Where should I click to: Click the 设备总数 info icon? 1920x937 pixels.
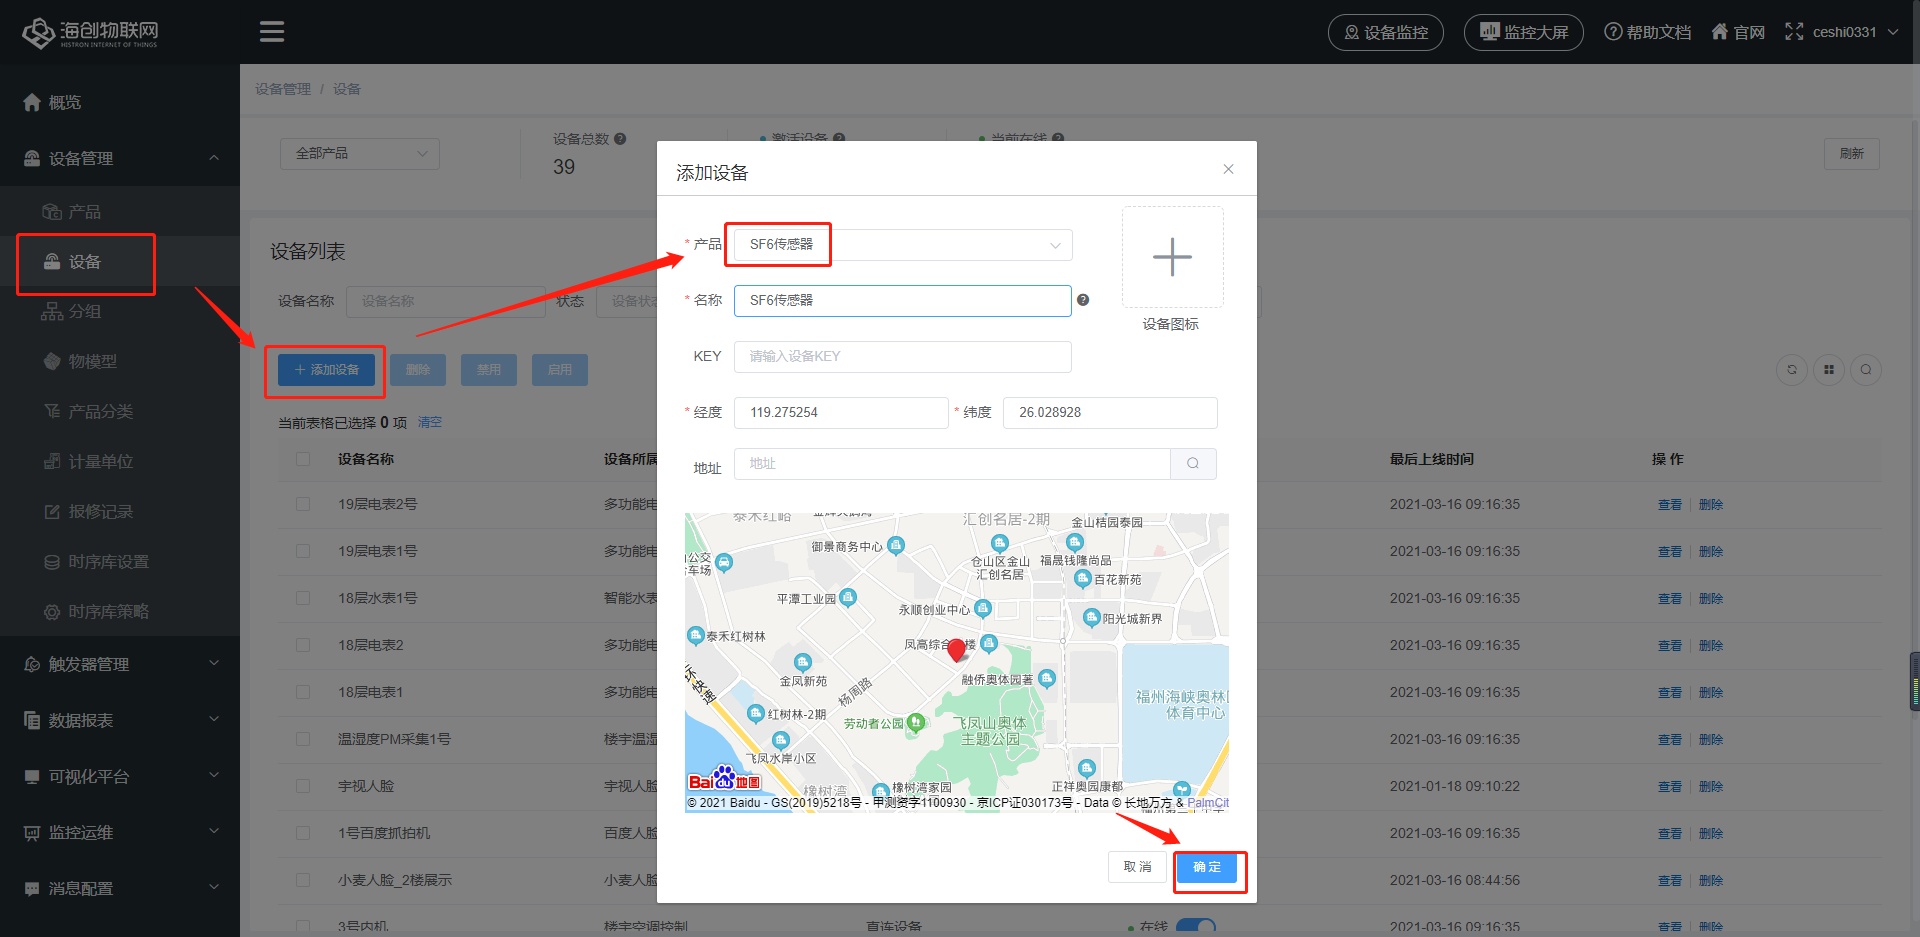pos(620,139)
